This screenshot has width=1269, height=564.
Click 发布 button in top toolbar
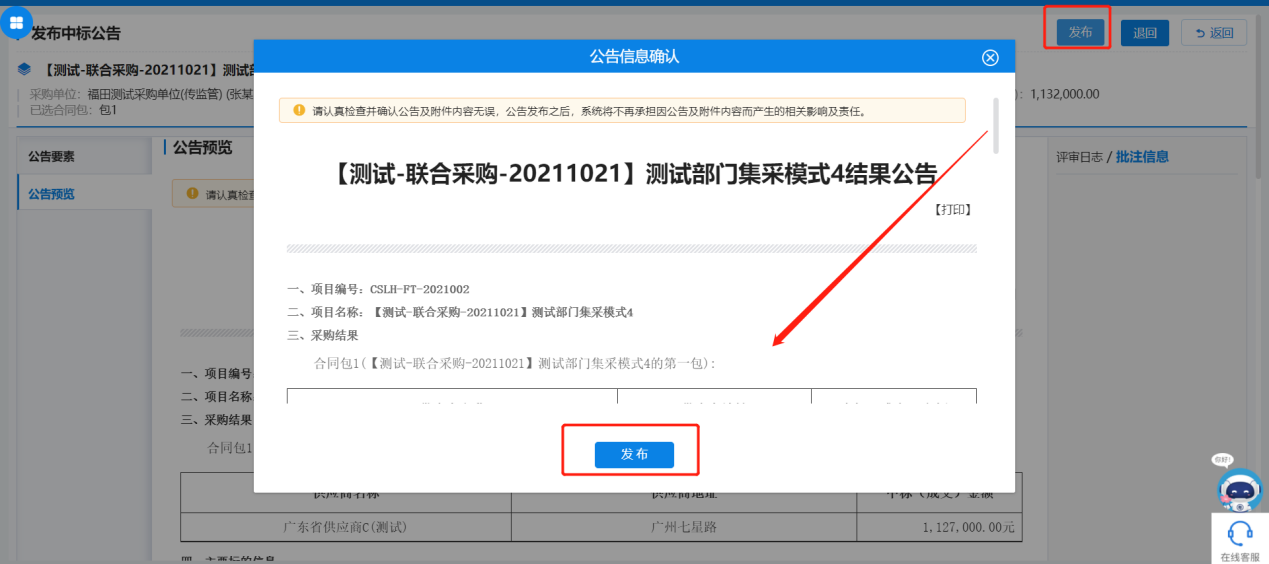(x=1079, y=32)
